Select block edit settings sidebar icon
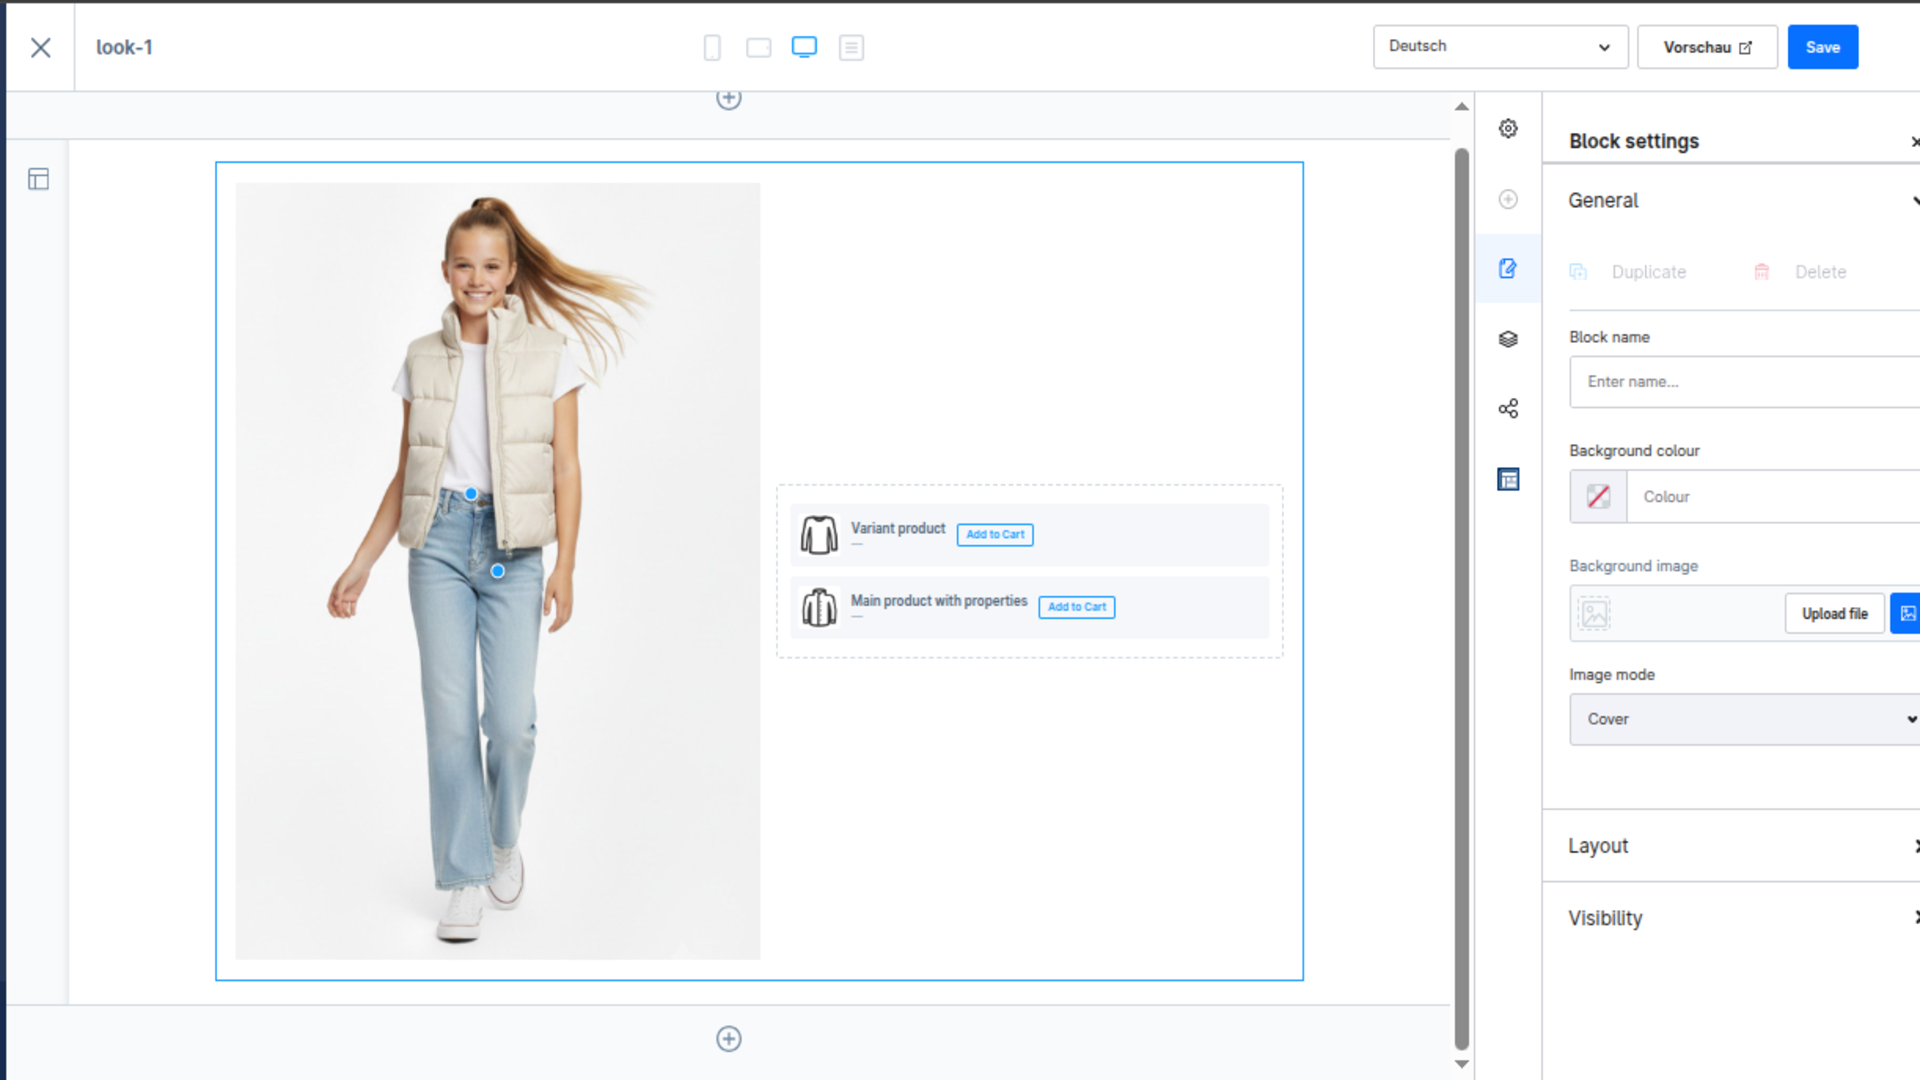 (x=1508, y=268)
